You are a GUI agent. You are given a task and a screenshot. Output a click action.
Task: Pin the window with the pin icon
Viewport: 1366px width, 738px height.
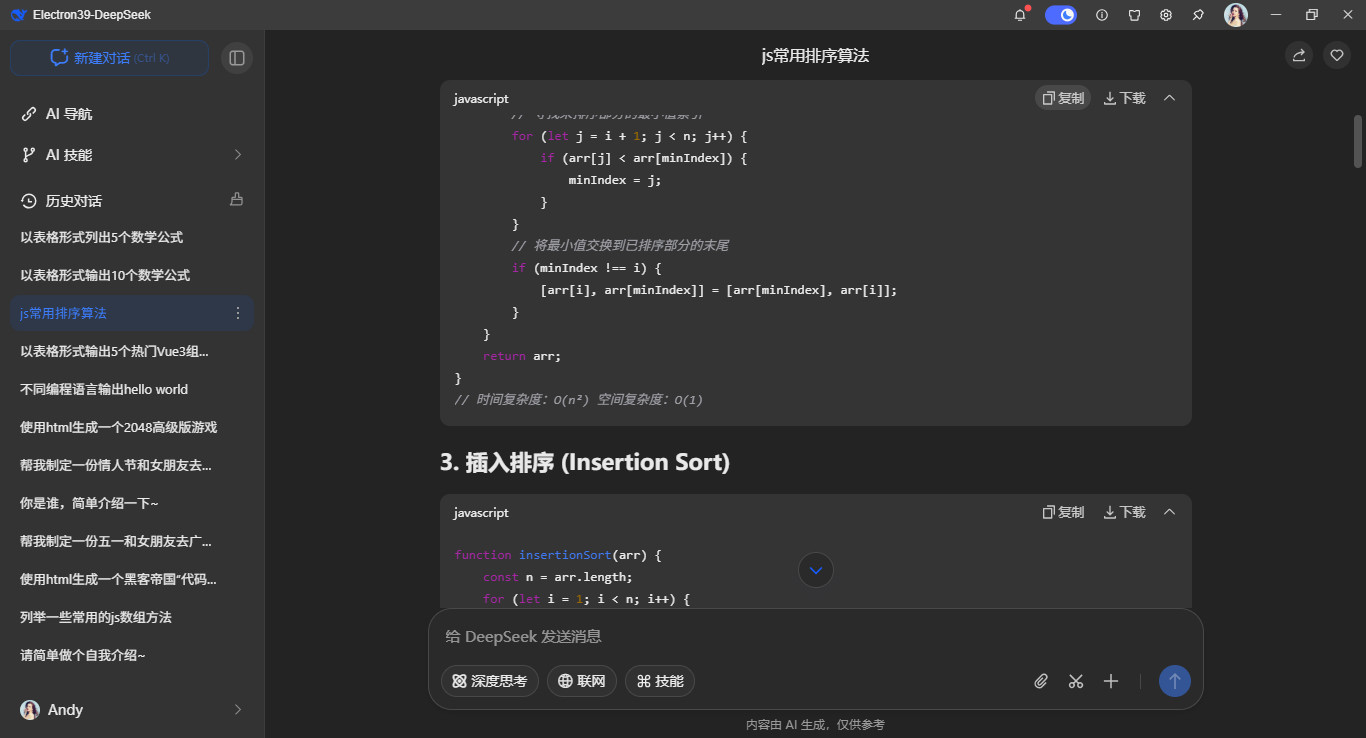coord(1197,15)
